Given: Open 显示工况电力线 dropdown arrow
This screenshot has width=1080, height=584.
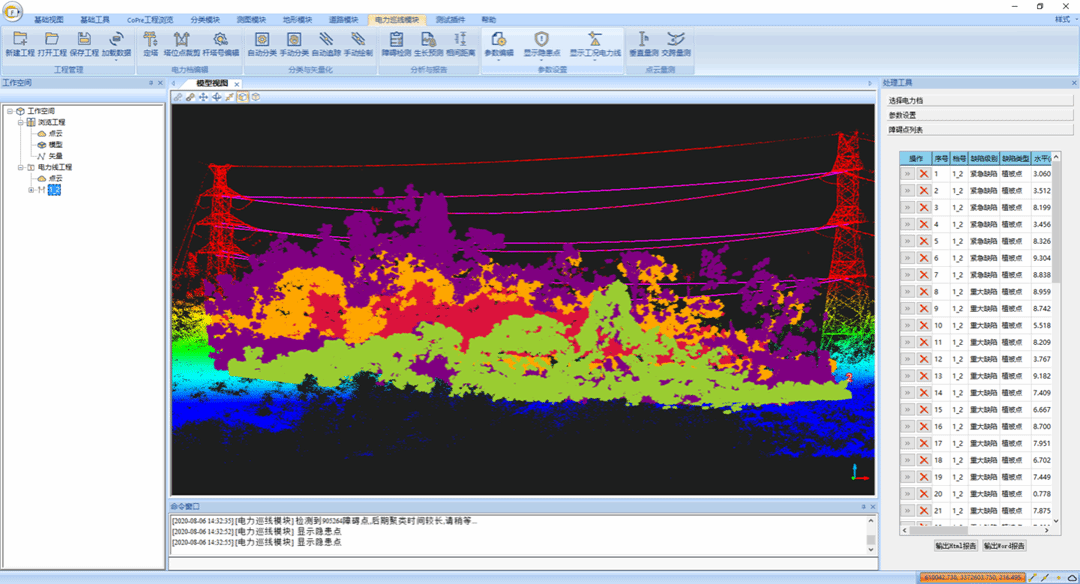Looking at the screenshot, I should (594, 61).
